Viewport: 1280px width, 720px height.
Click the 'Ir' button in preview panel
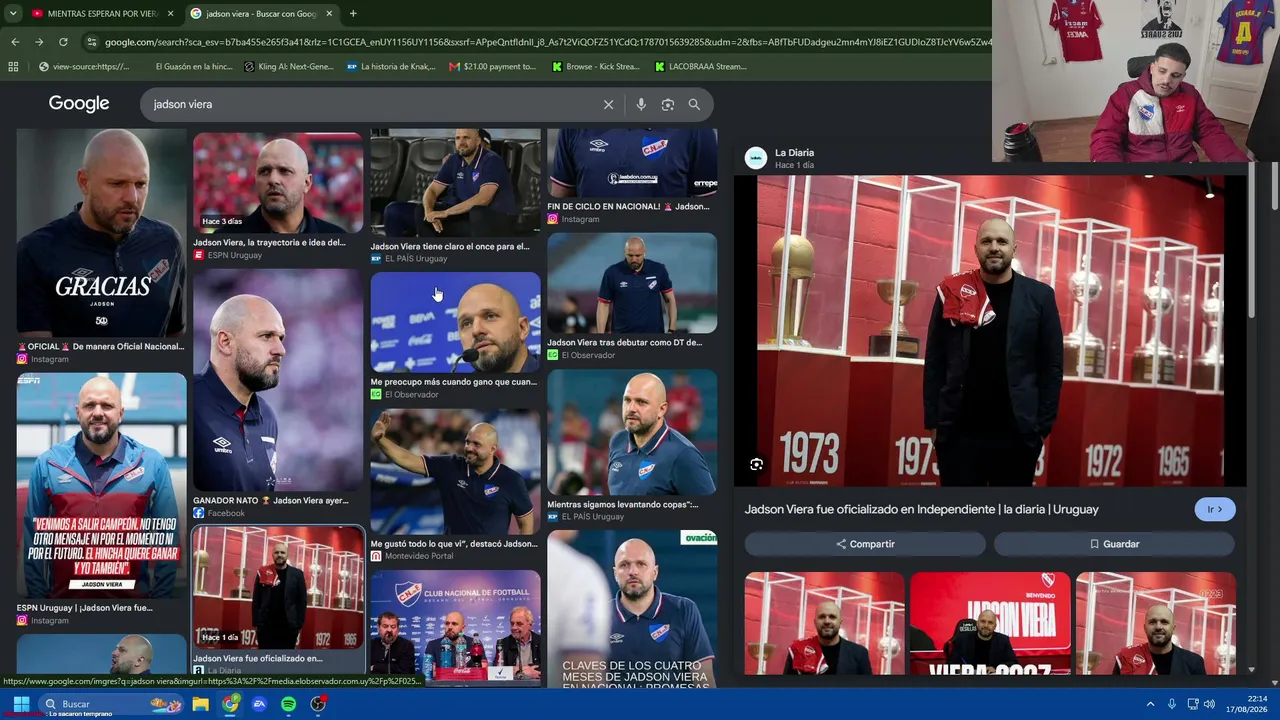coord(1215,509)
